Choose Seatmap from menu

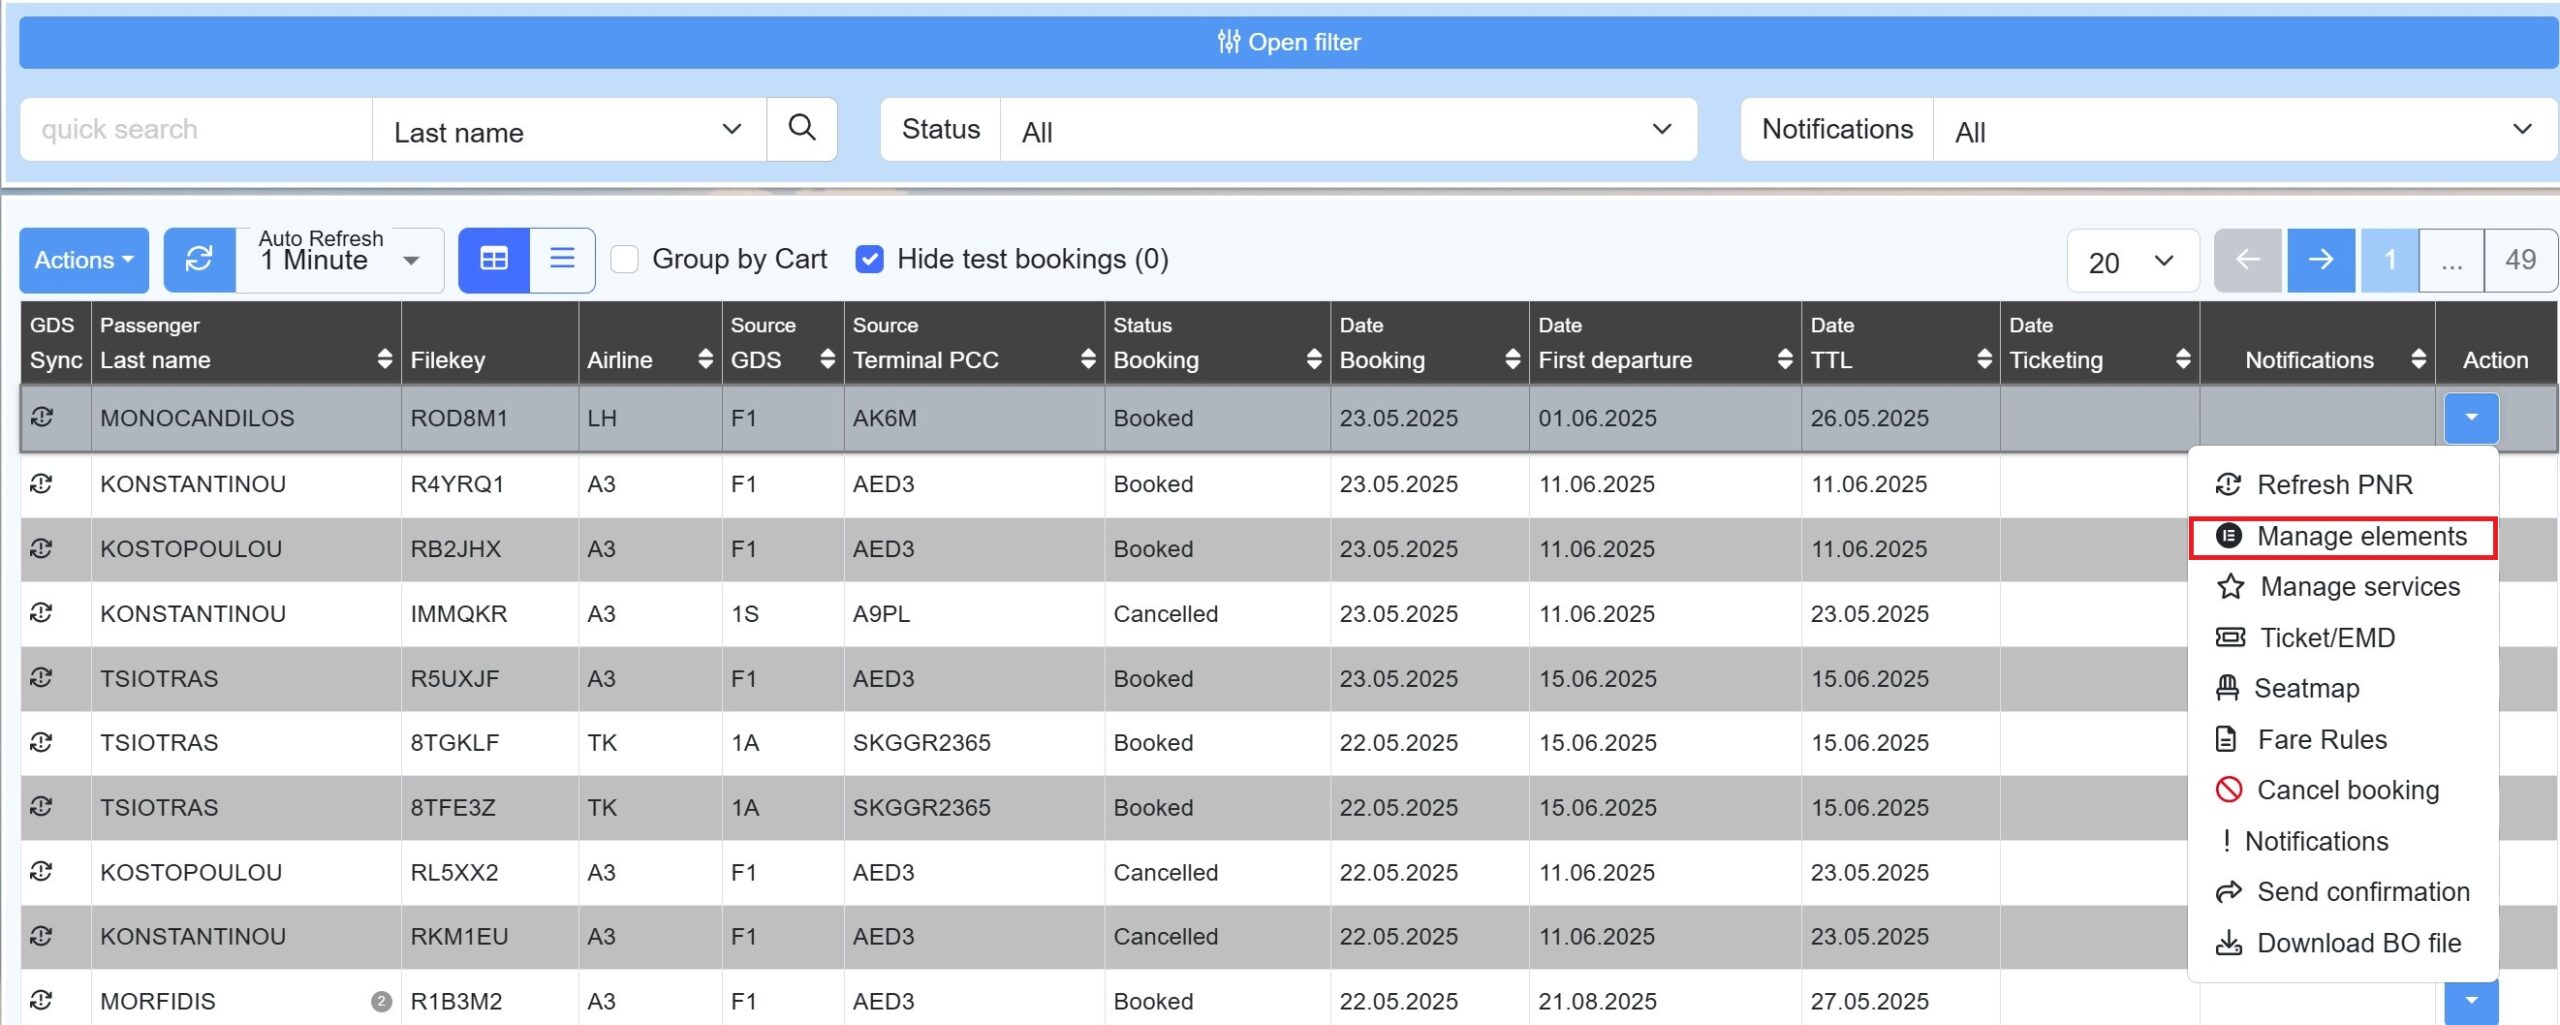pyautogui.click(x=2342, y=689)
